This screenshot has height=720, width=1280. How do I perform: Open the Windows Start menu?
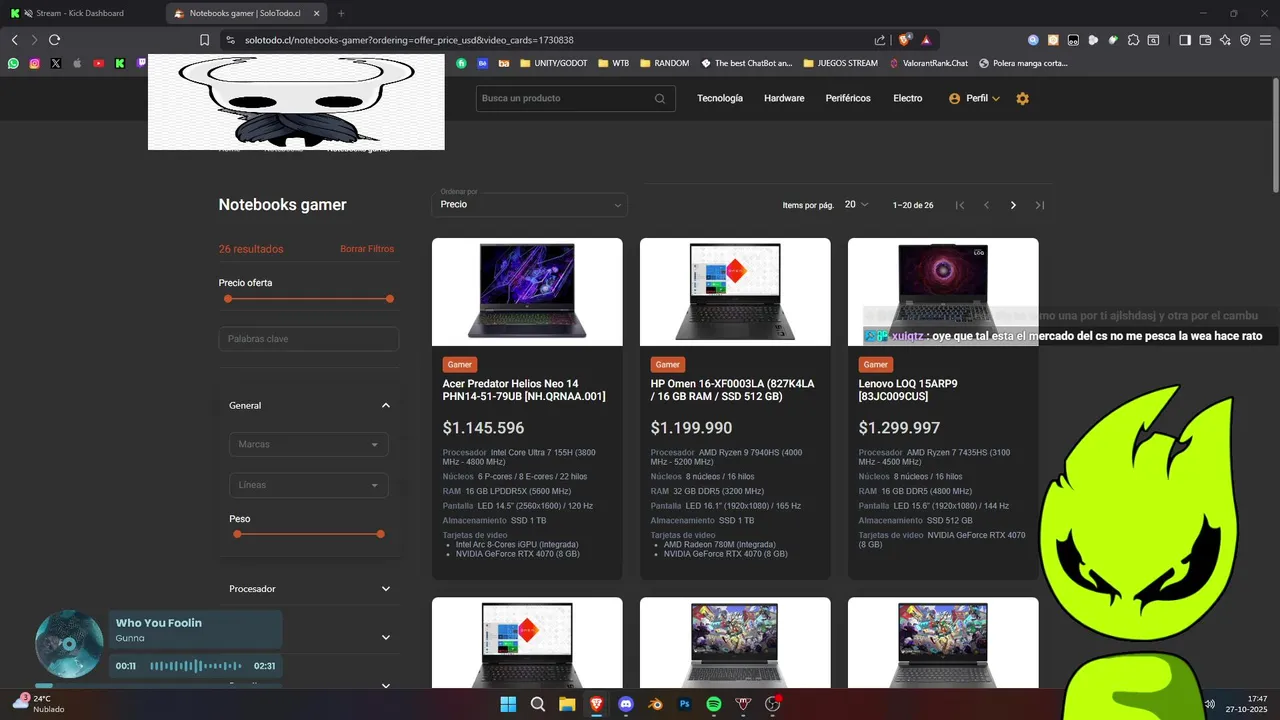tap(508, 704)
